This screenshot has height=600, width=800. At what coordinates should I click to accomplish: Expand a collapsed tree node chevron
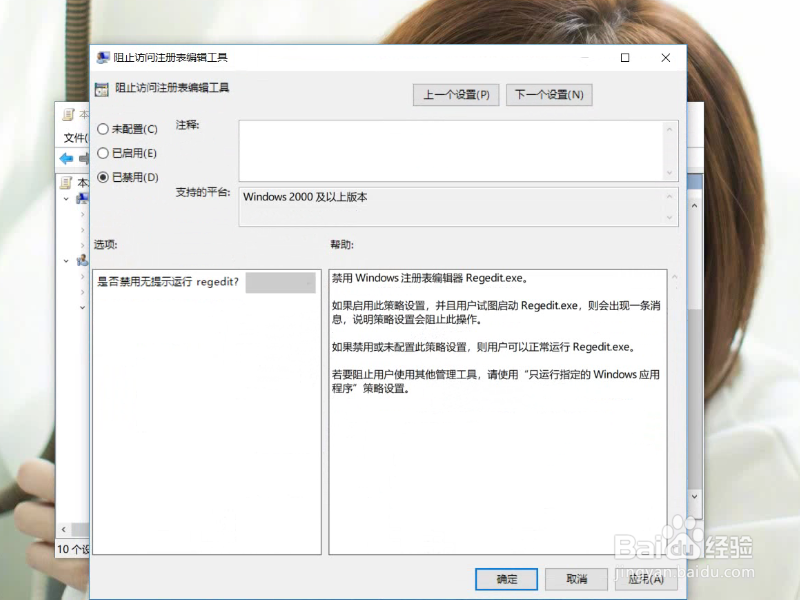click(81, 214)
